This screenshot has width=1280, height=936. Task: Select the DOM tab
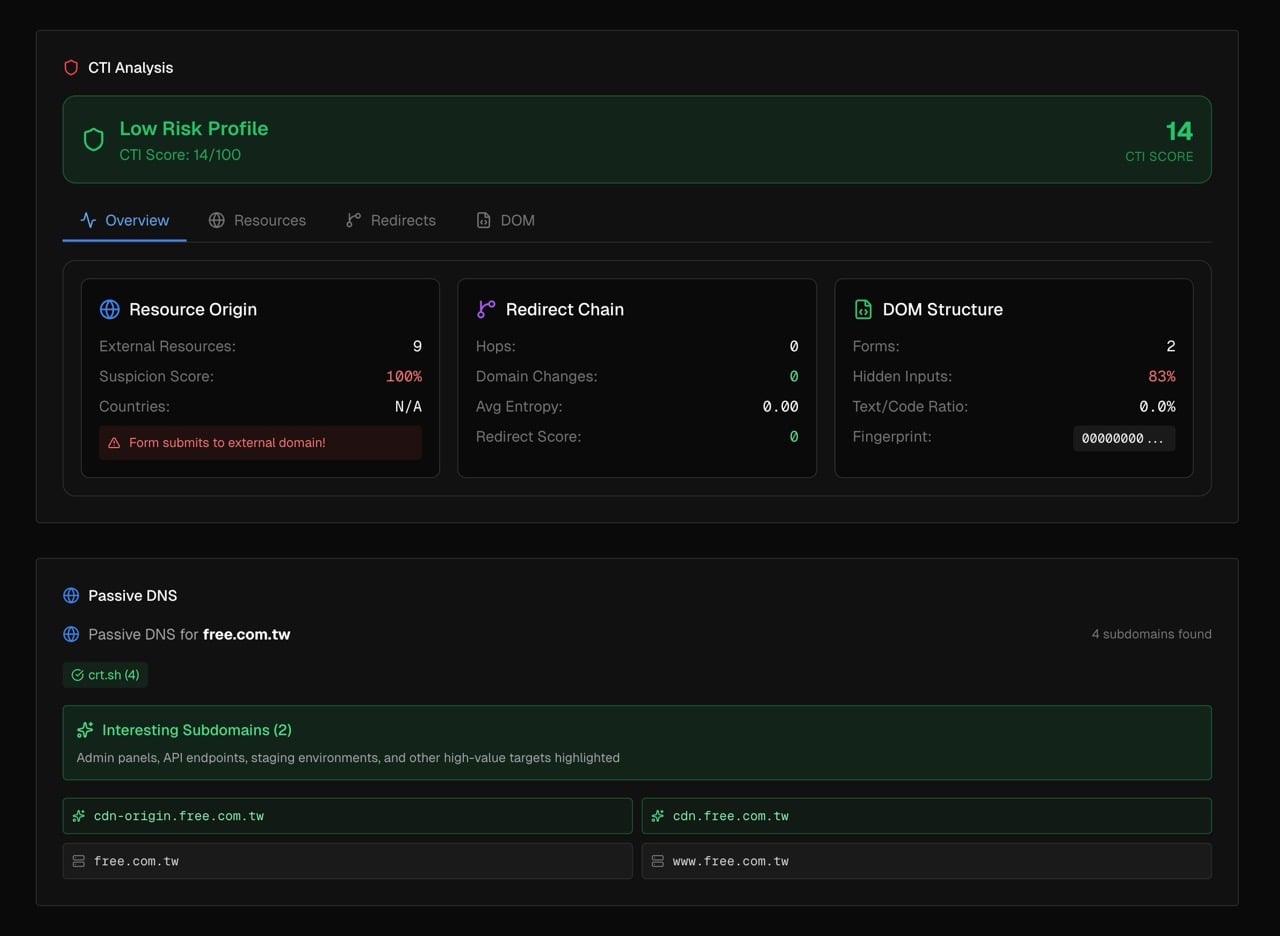(505, 221)
